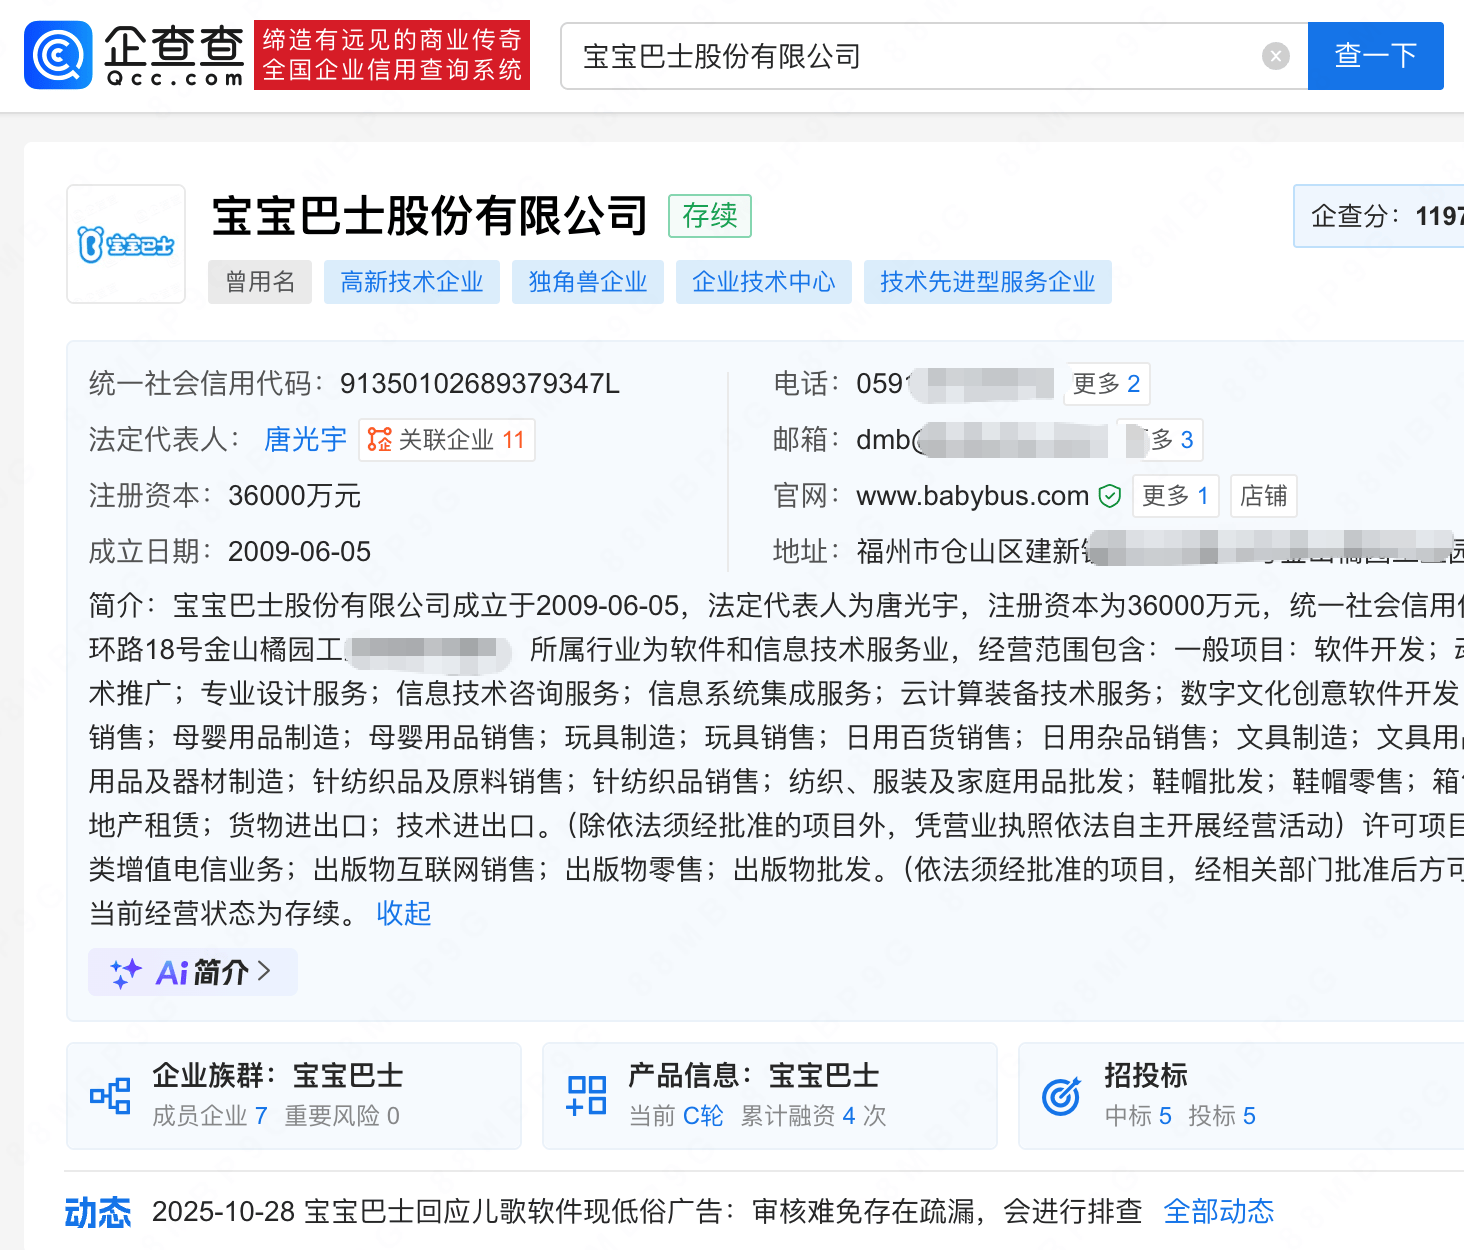
Task: Switch to the 曾用名 tab
Action: pos(259,281)
